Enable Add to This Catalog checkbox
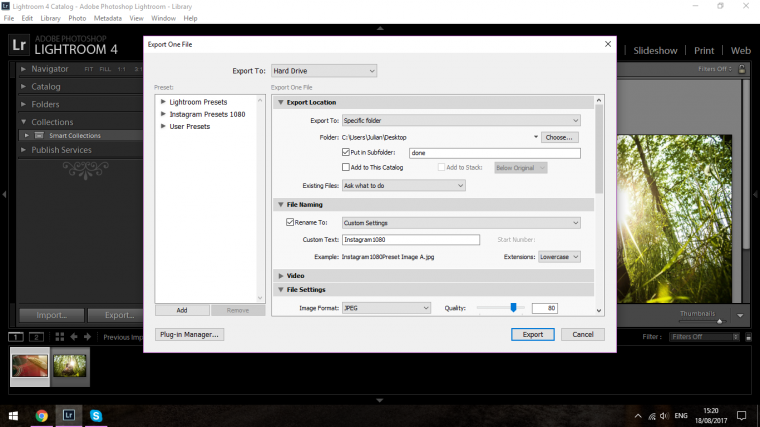The width and height of the screenshot is (760, 427). click(x=346, y=167)
